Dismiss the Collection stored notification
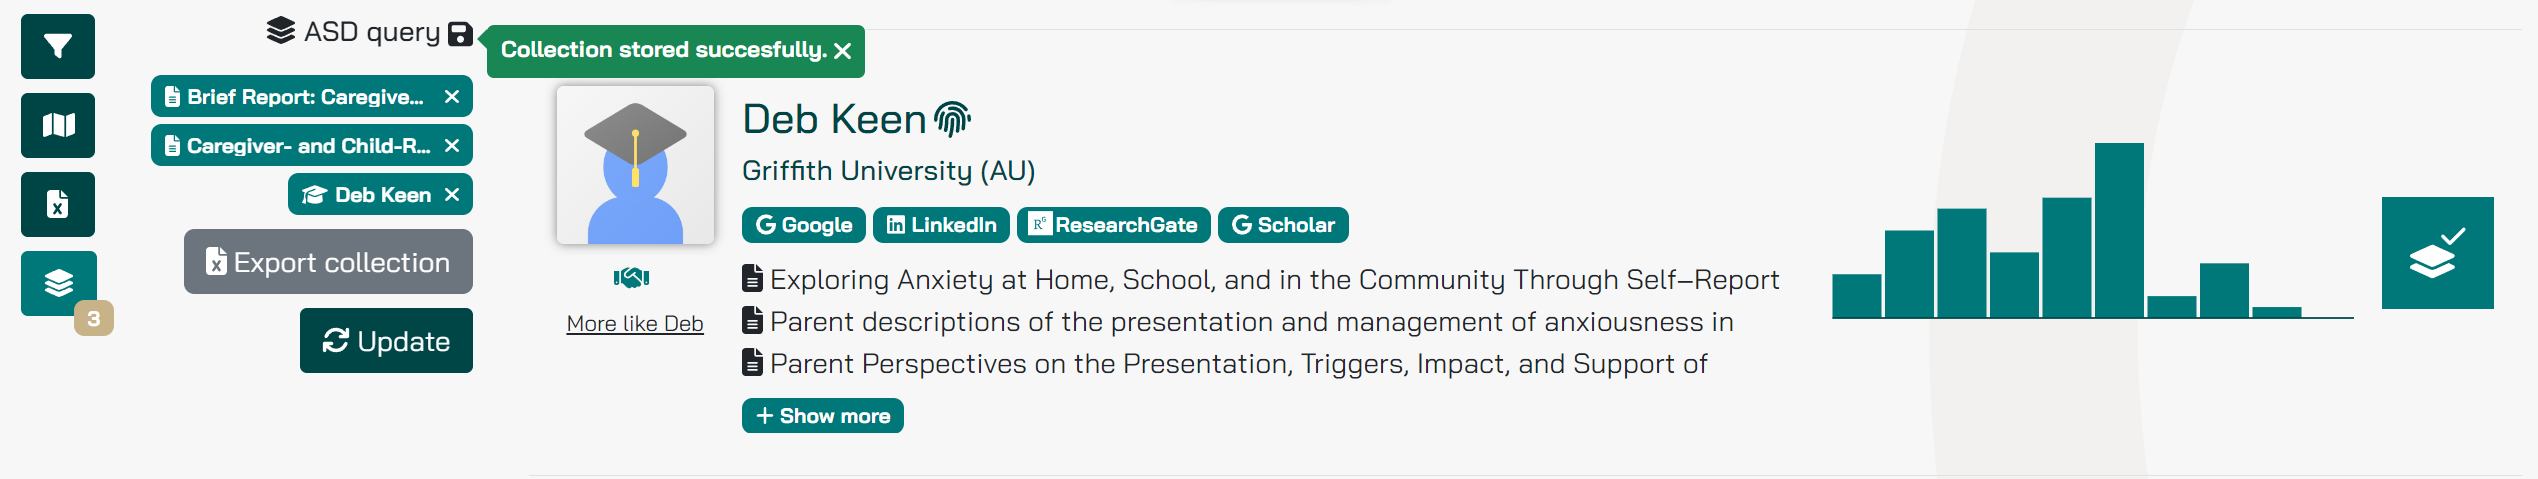This screenshot has width=2538, height=479. coord(843,51)
